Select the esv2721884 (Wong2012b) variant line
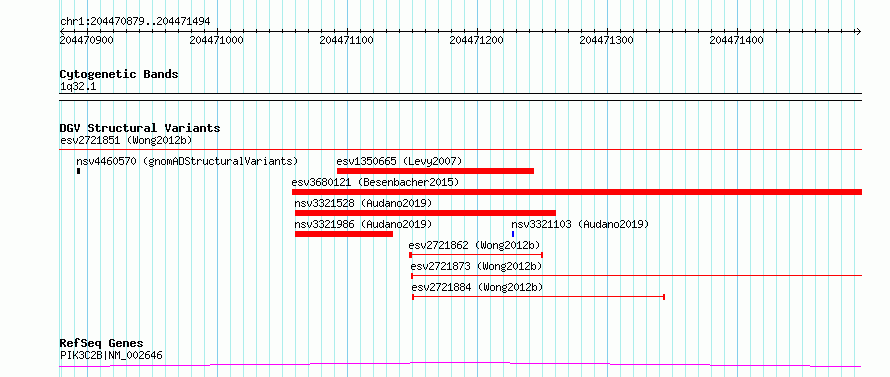 [538, 297]
